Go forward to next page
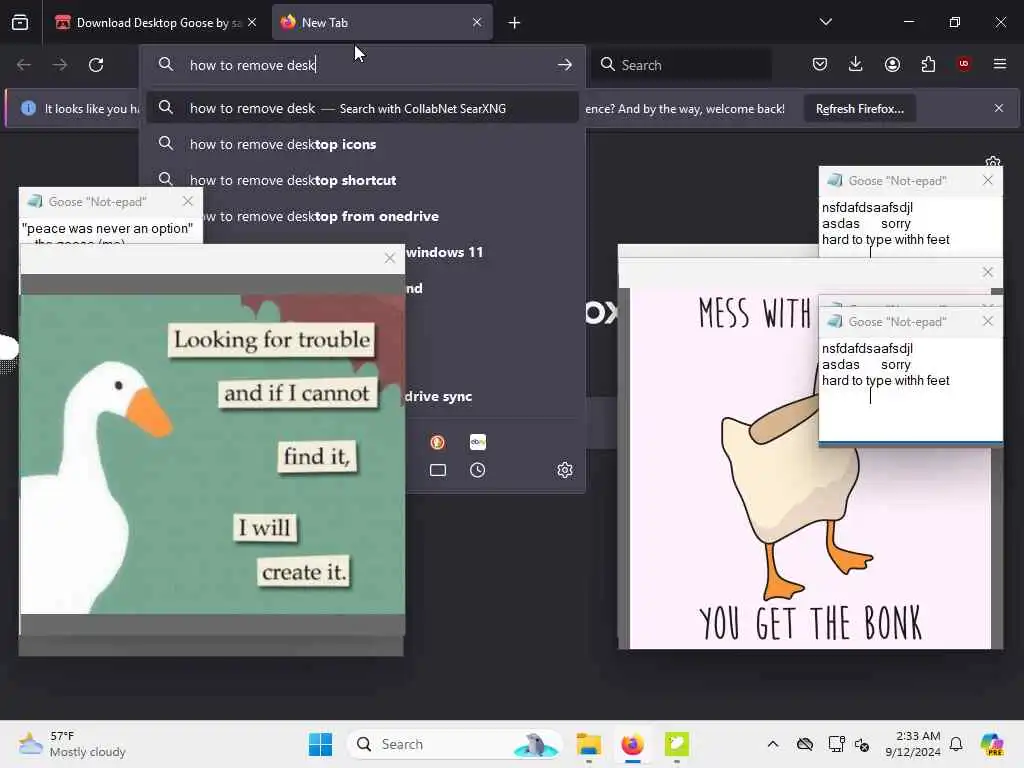 59,65
